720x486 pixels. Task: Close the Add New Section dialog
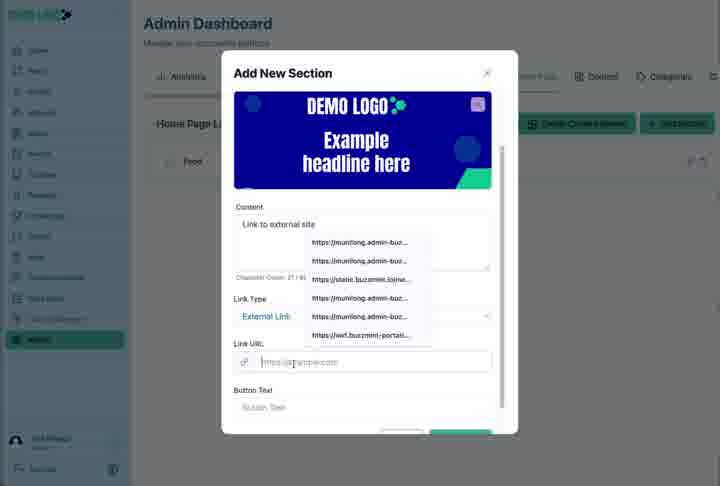(487, 73)
